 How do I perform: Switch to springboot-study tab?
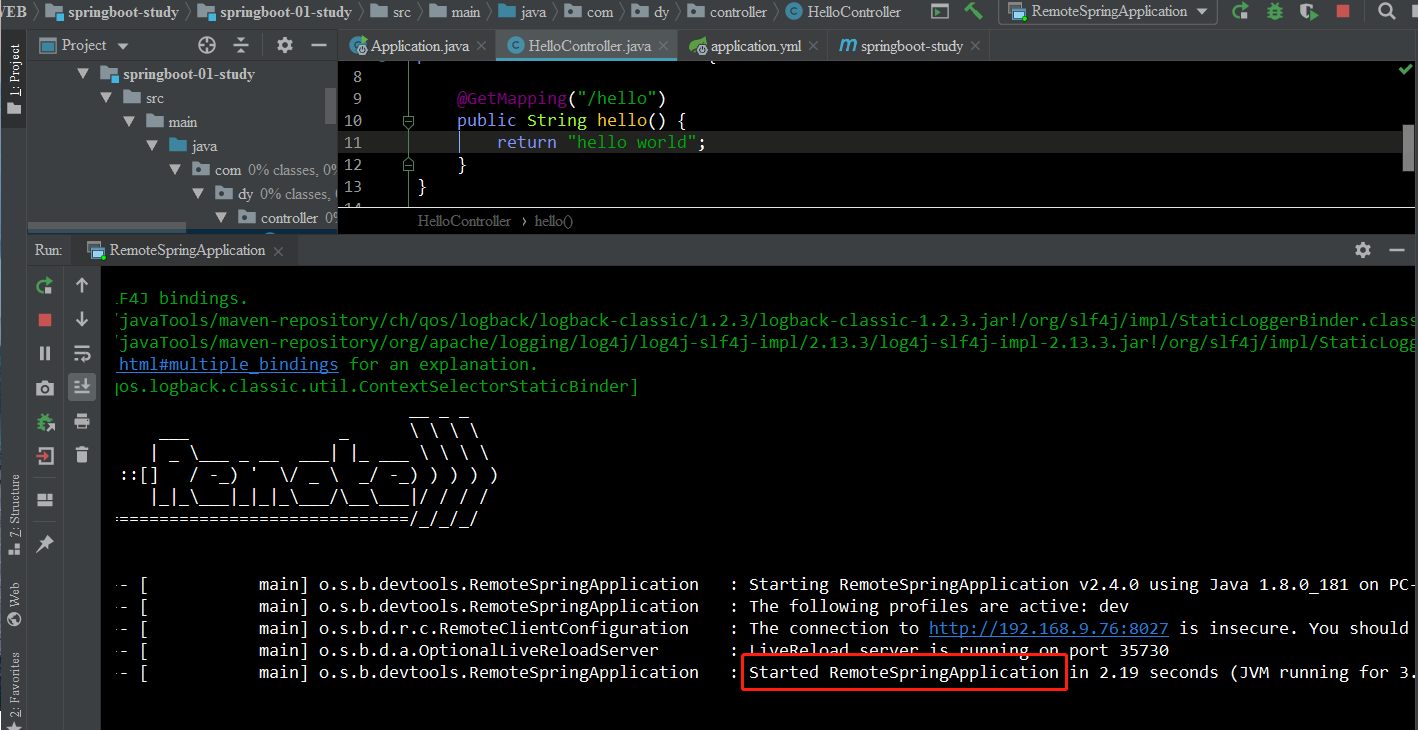(911, 46)
